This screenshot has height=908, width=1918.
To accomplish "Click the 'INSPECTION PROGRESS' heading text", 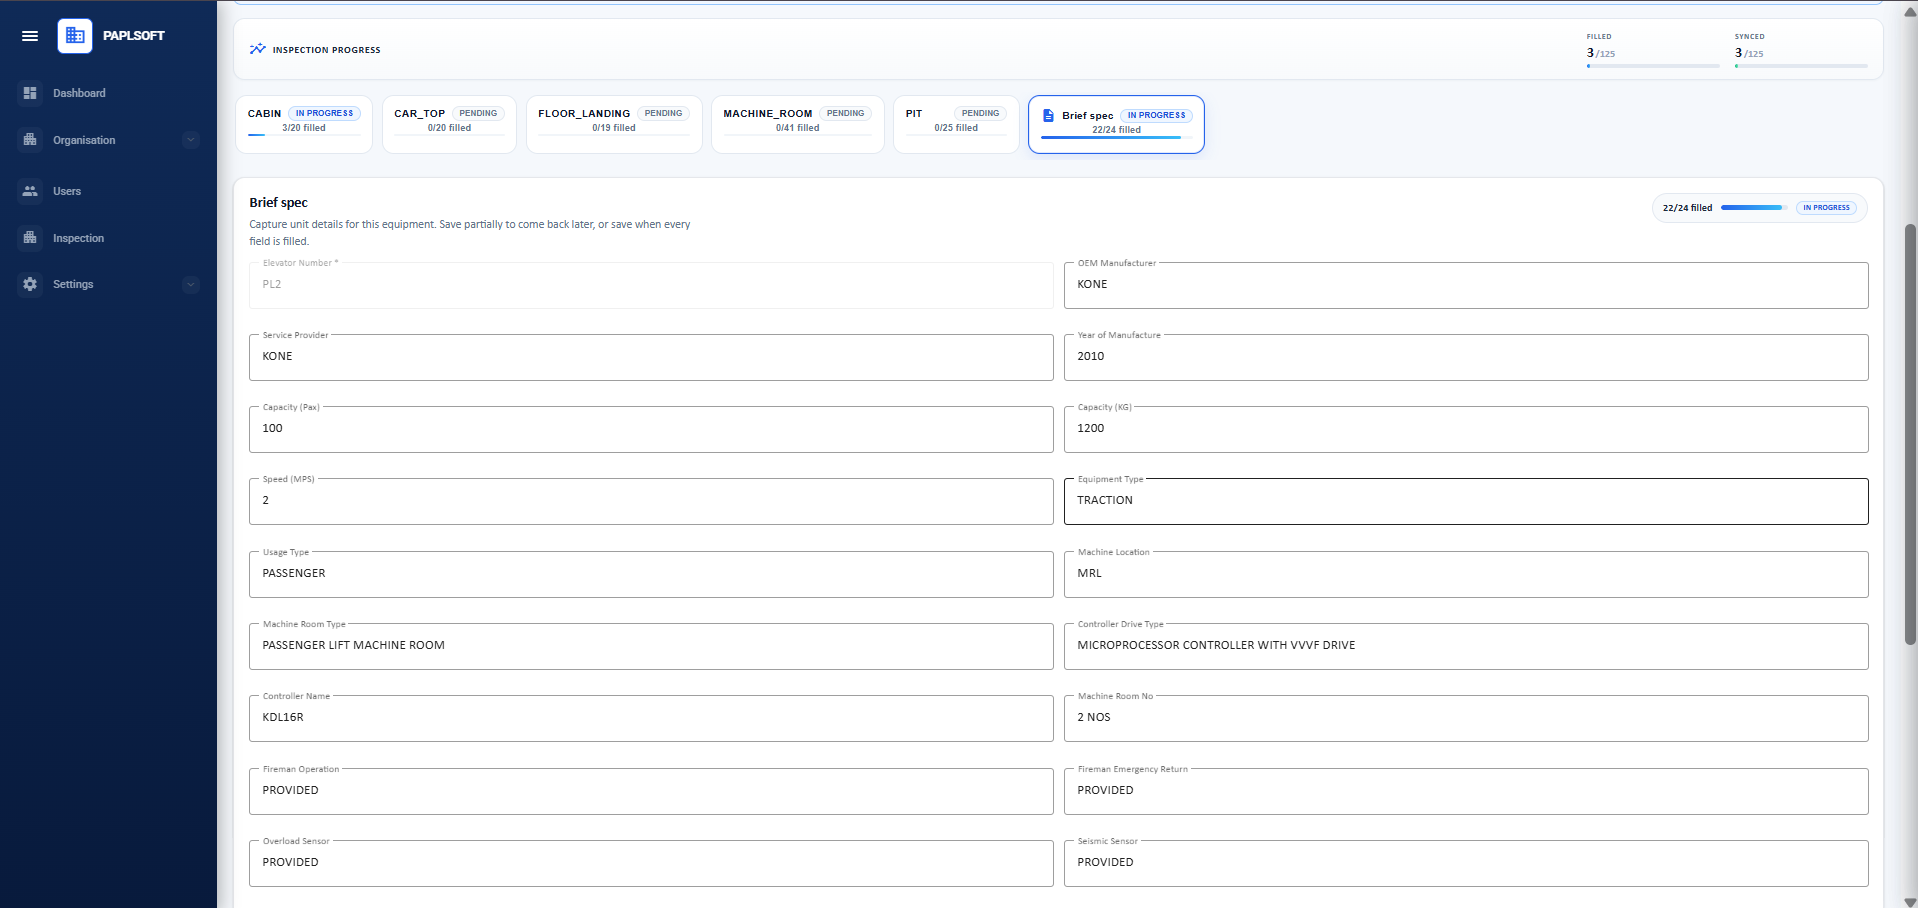I will pos(327,50).
